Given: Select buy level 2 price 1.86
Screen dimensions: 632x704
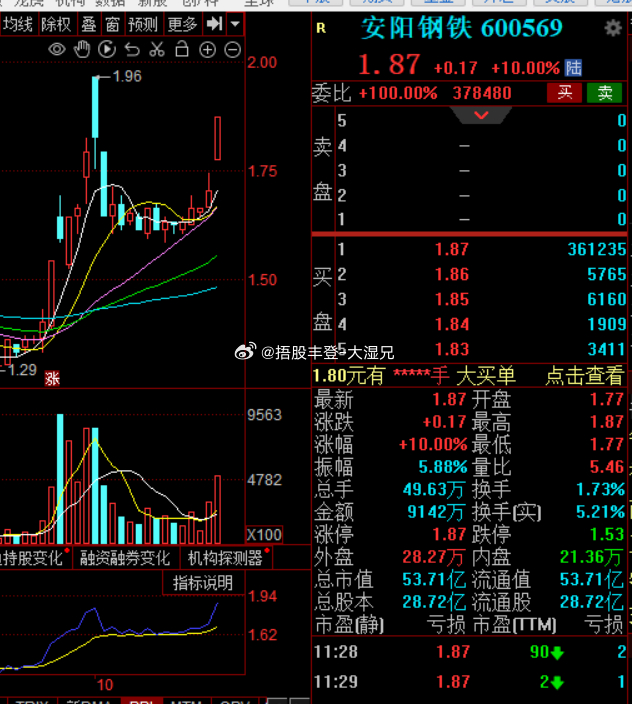Looking at the screenshot, I should tap(452, 275).
